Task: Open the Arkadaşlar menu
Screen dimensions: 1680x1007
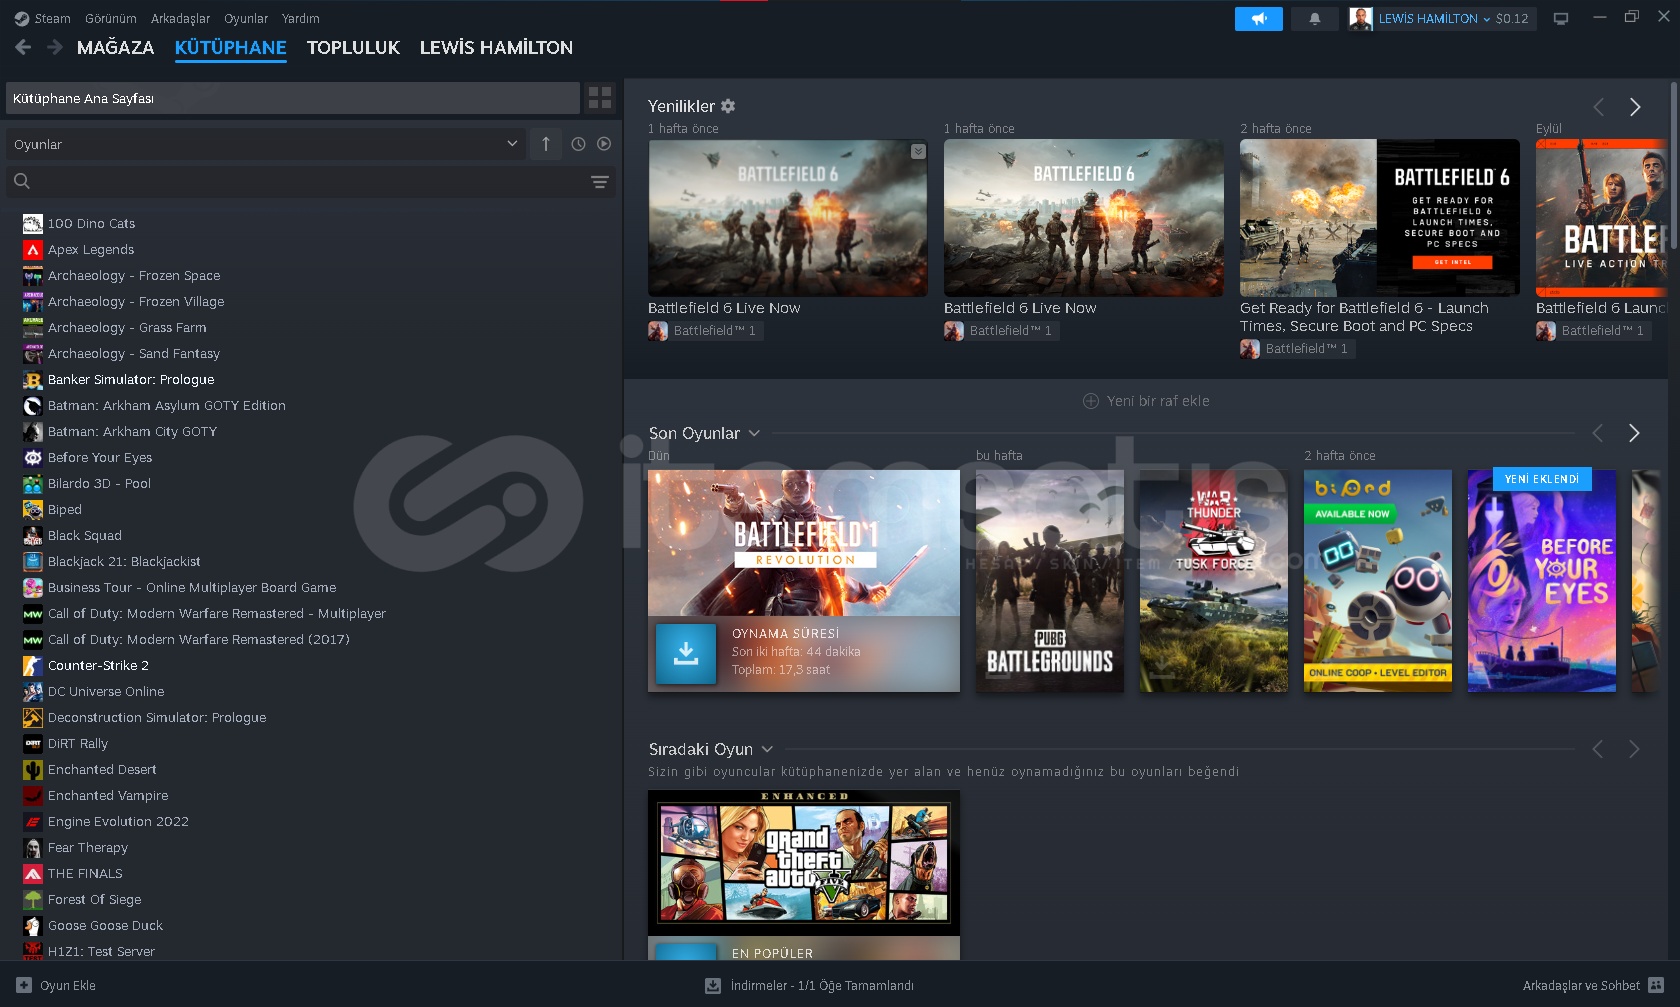Action: (180, 18)
